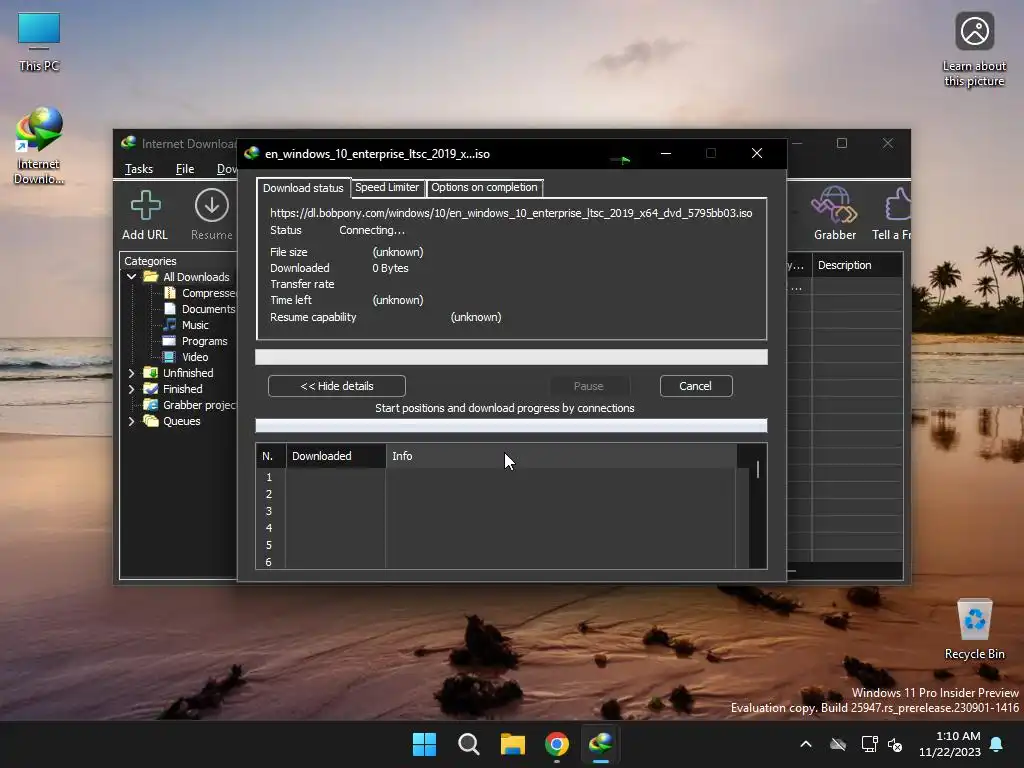
Task: Click the taskbar clock and date
Action: click(x=949, y=744)
